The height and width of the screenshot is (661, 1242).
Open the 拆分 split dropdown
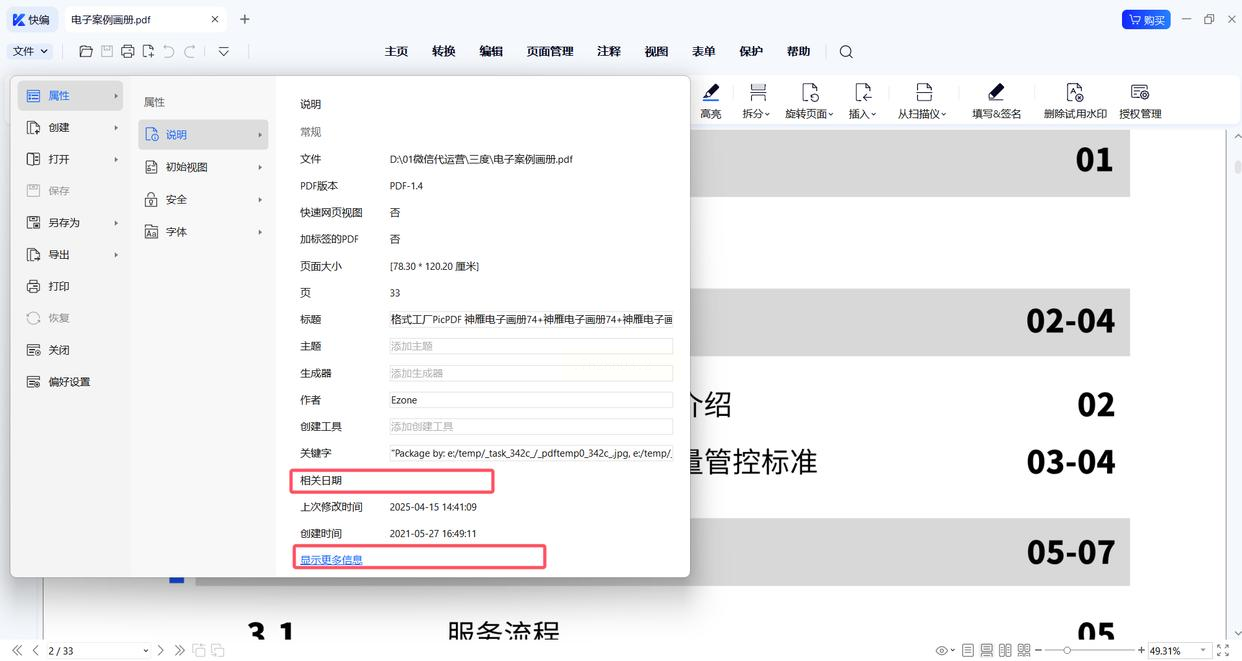[756, 114]
